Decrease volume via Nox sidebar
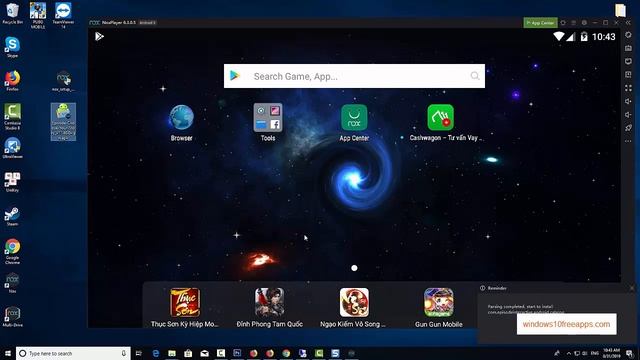 [628, 115]
